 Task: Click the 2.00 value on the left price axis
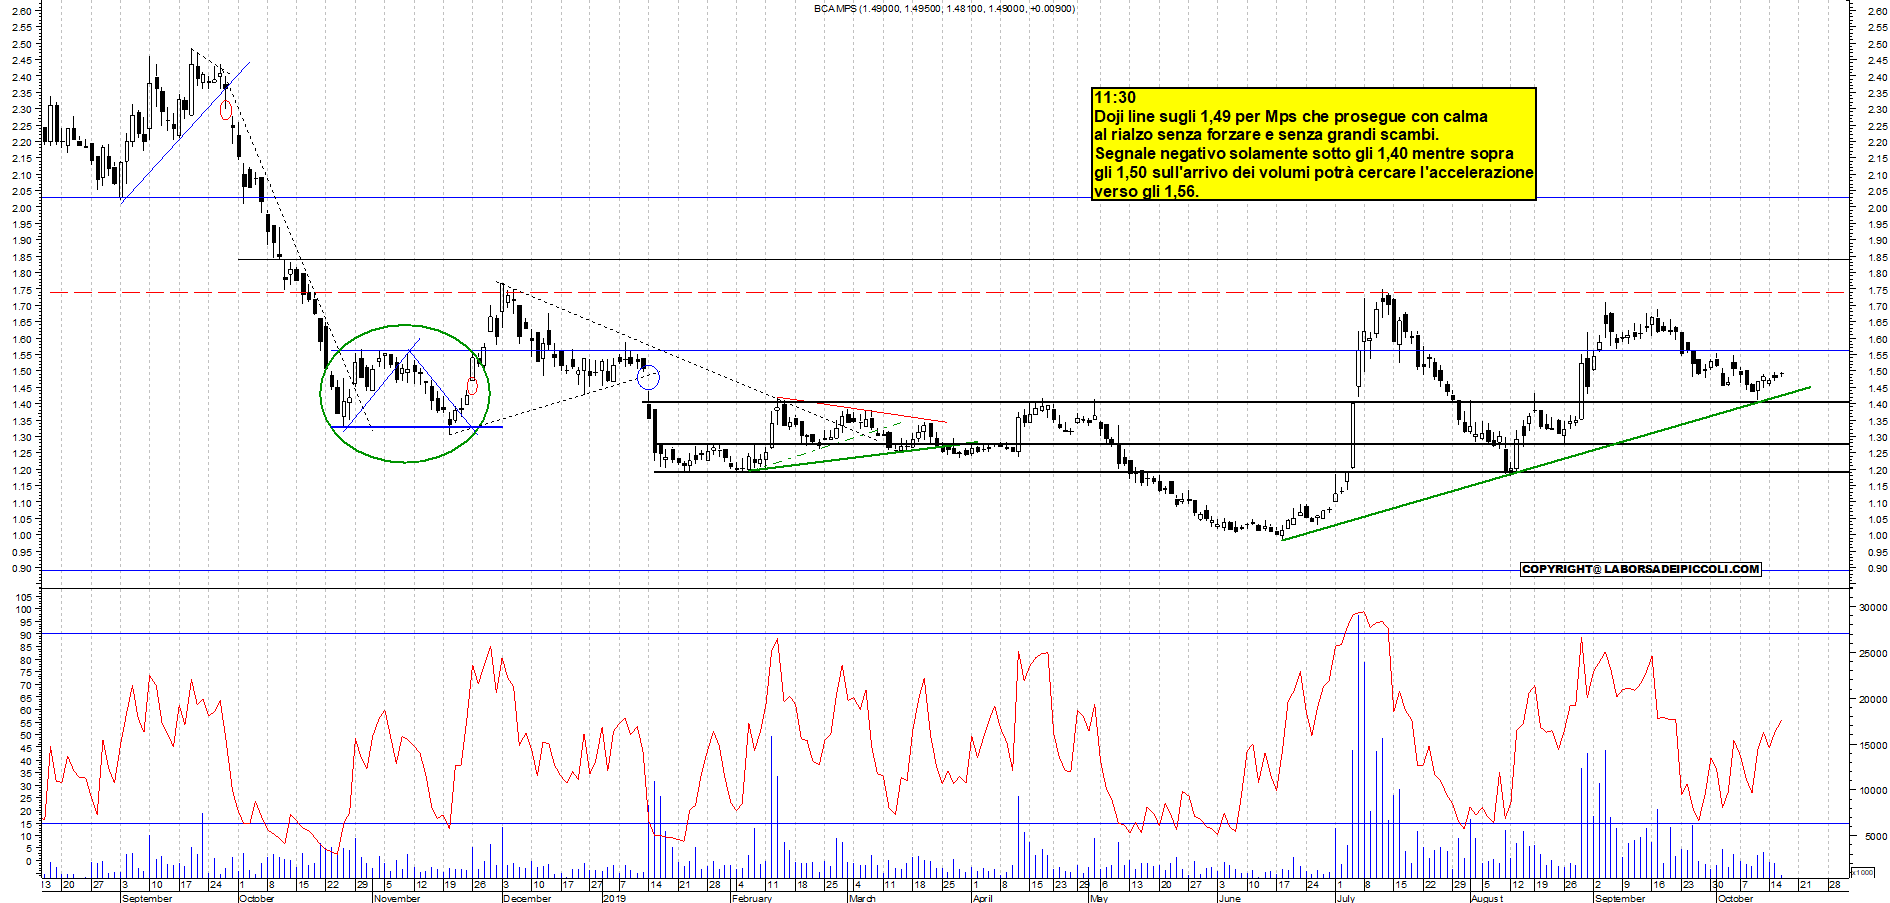tap(21, 208)
